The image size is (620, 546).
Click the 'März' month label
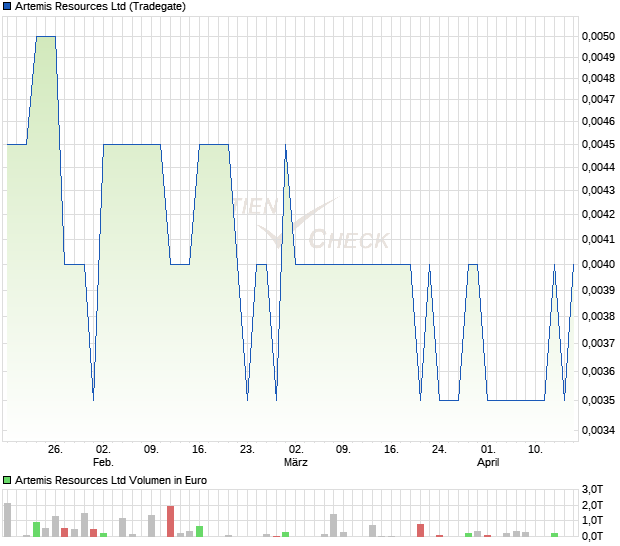(295, 462)
